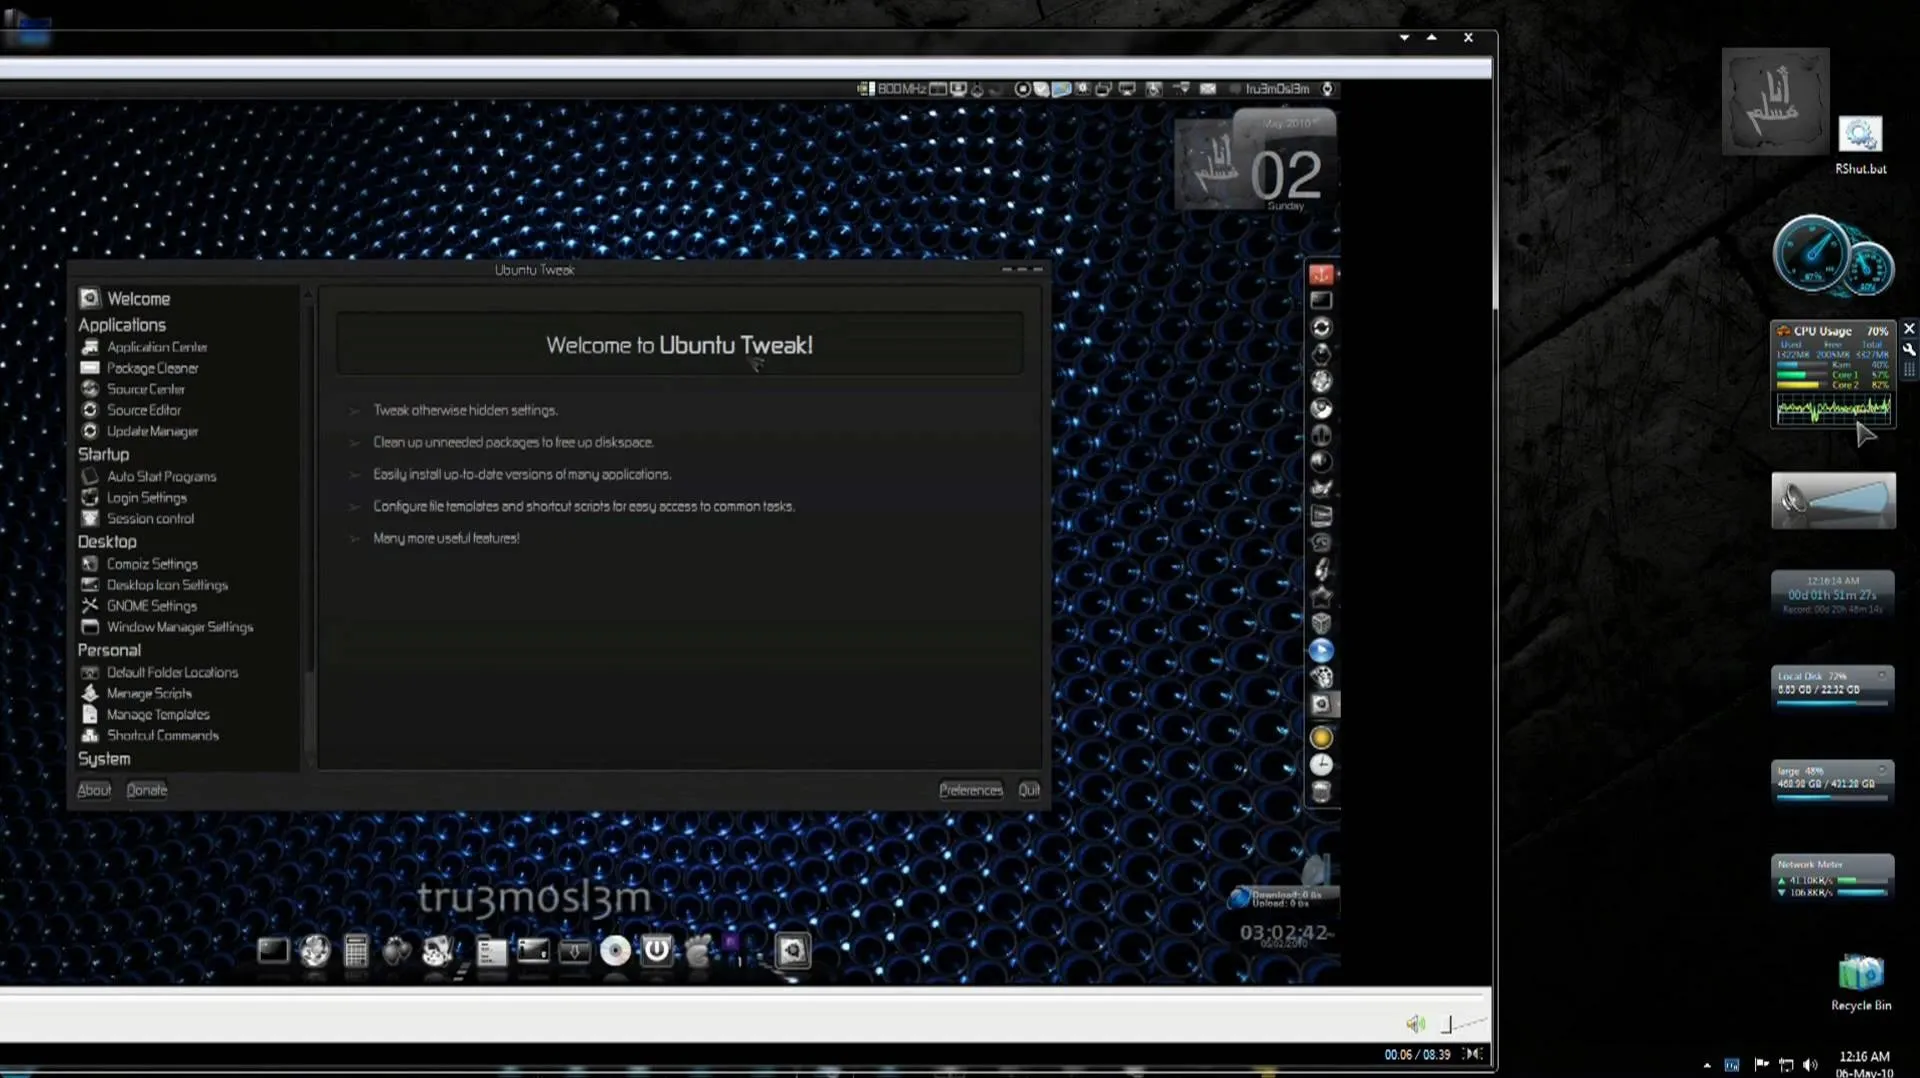Click the gauge speedometer desktop gadget
This screenshot has width=1920, height=1078.
1833,256
